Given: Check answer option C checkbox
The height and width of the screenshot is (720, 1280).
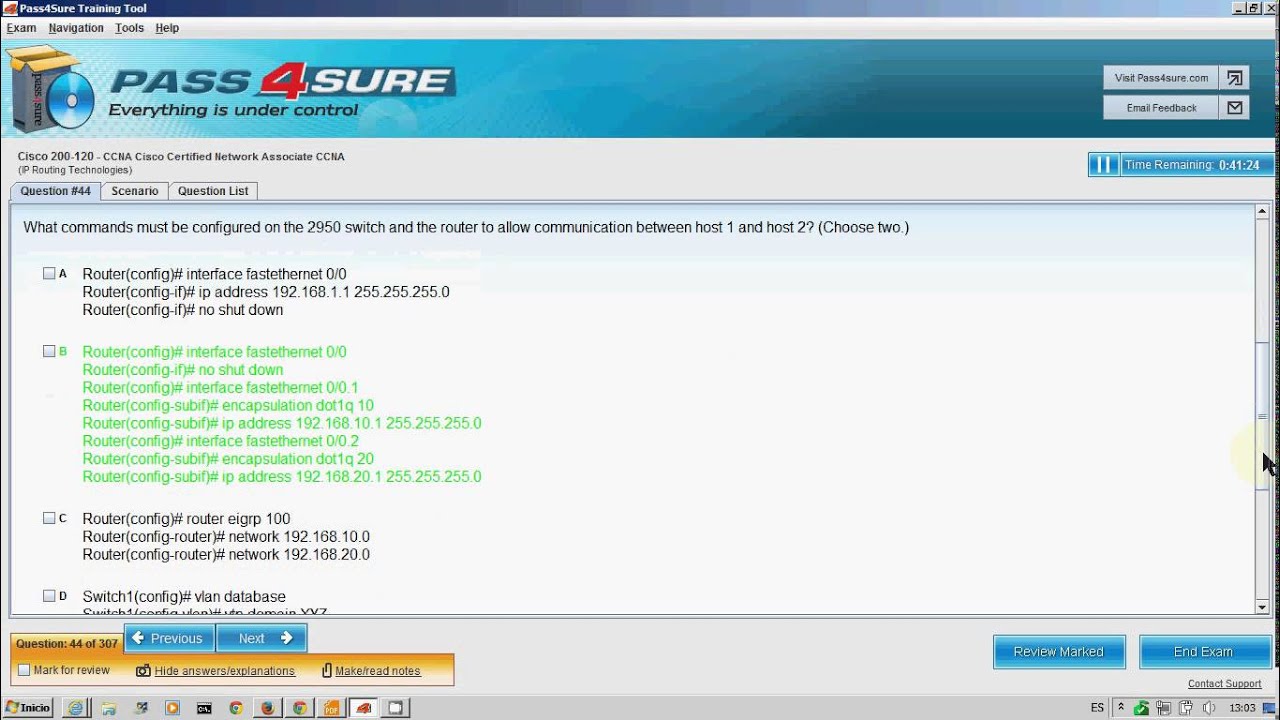Looking at the screenshot, I should pos(49,518).
